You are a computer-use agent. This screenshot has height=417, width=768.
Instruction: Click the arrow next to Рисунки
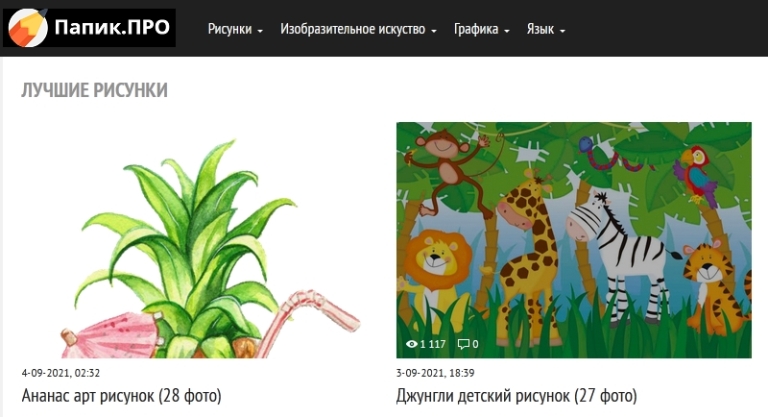click(x=260, y=31)
